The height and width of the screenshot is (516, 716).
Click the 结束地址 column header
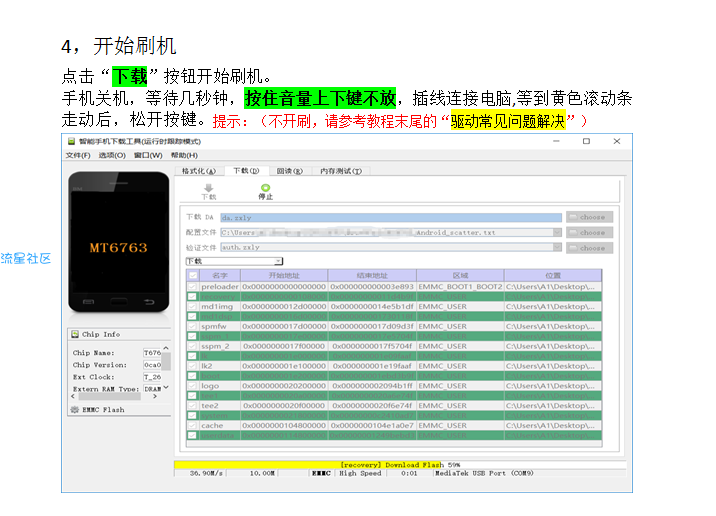[372, 275]
